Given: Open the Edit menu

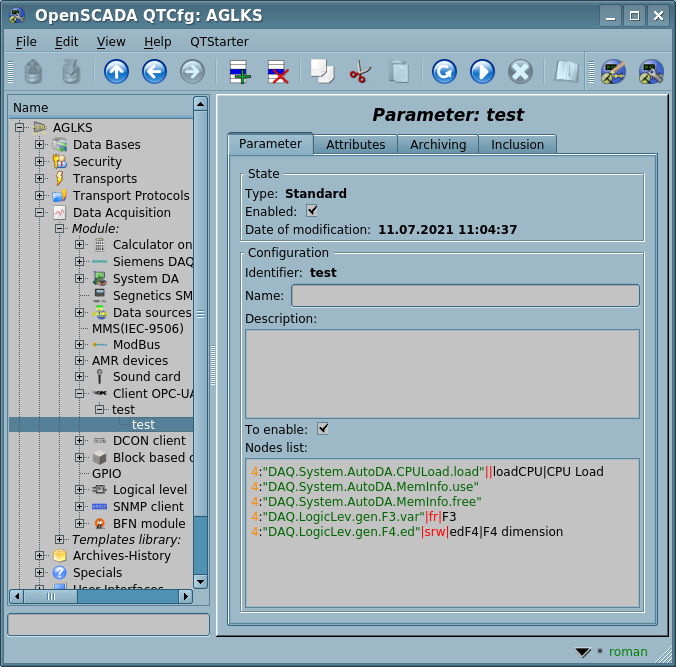Looking at the screenshot, I should 66,41.
